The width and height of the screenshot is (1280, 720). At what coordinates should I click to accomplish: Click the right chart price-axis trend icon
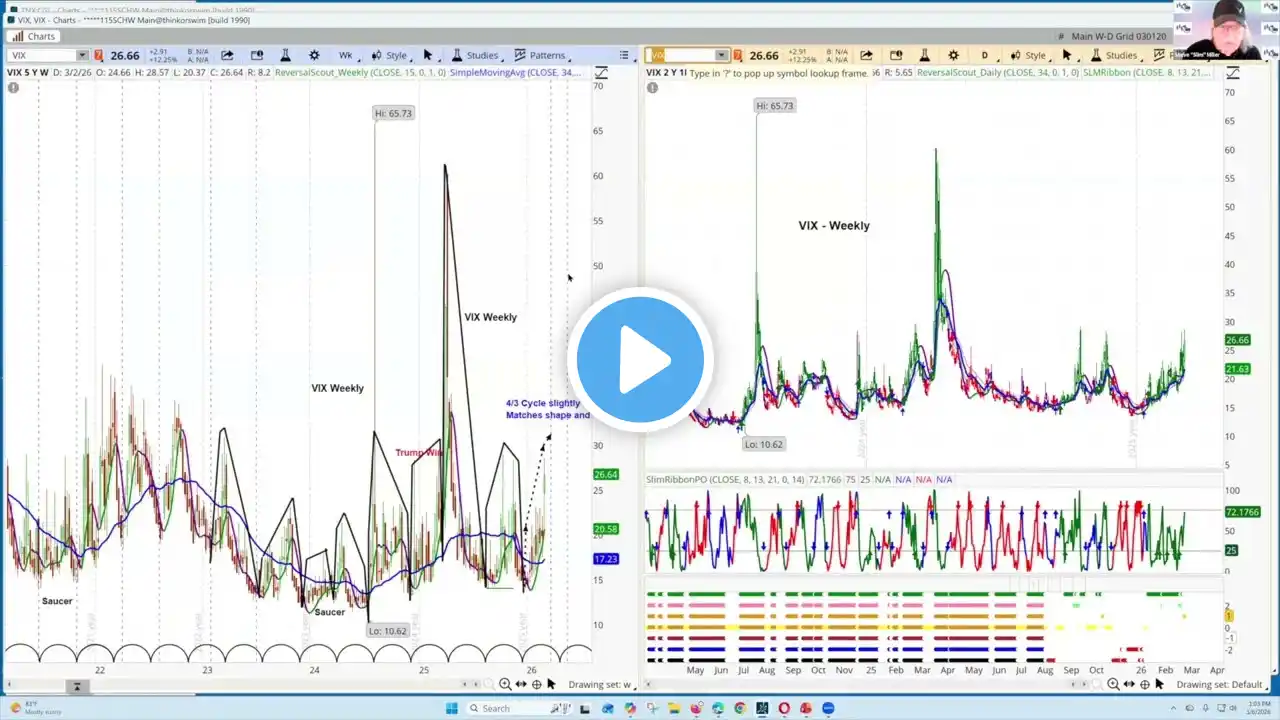point(1232,72)
